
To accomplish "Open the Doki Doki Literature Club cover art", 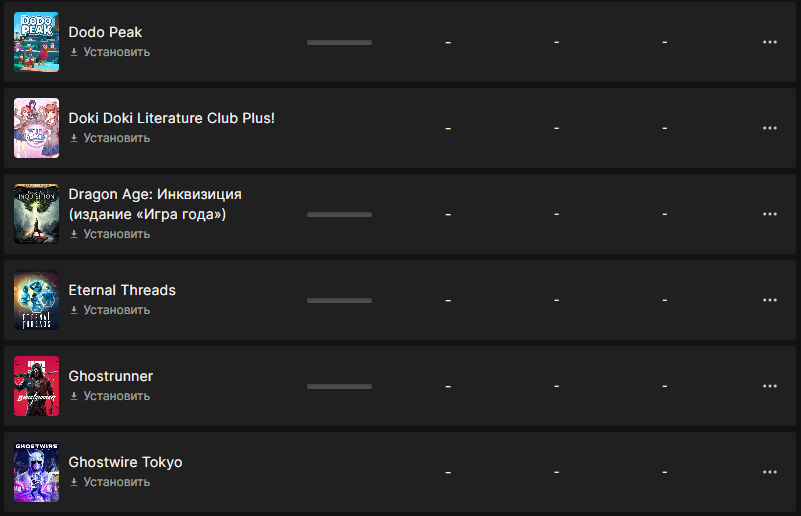I will click(36, 128).
